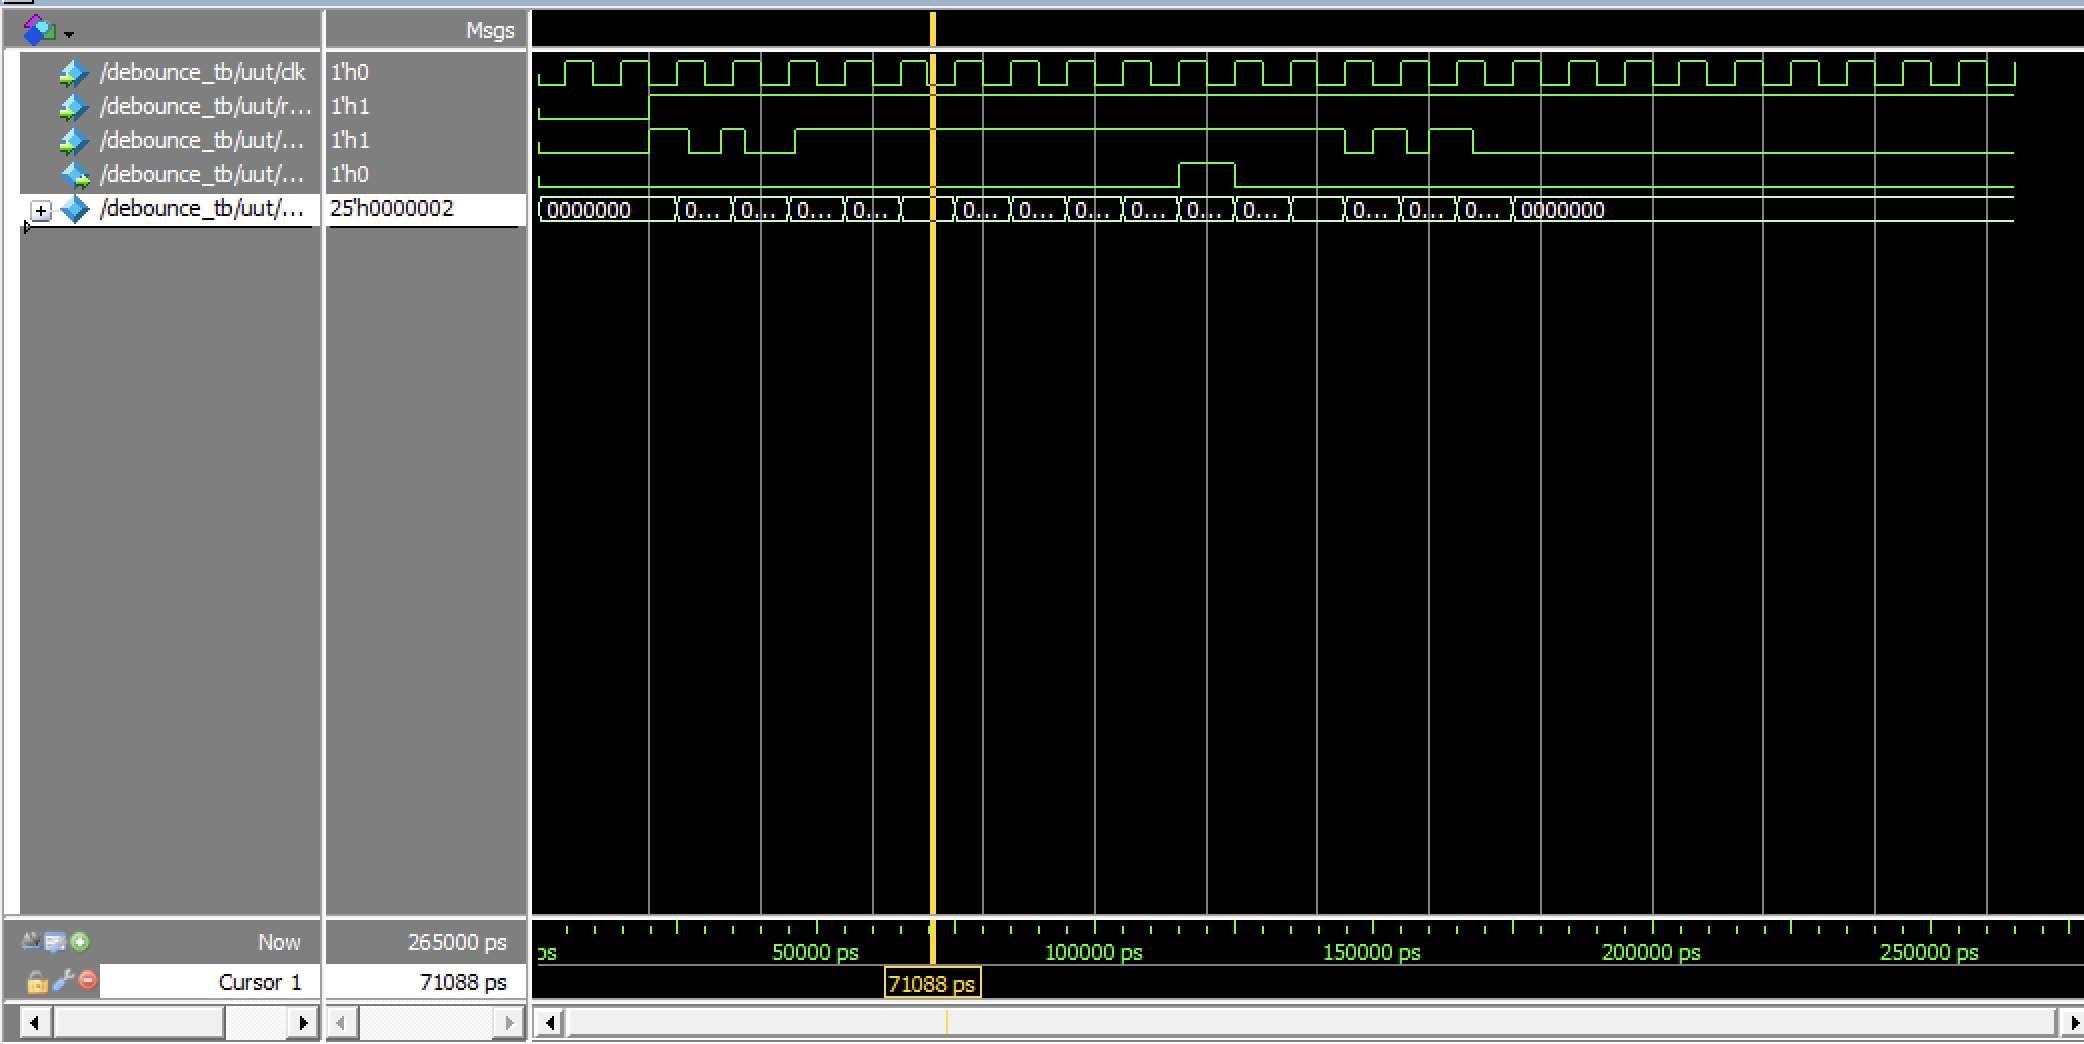This screenshot has height=1044, width=2084.
Task: Open the wave objects dropdown arrow
Action: pos(69,34)
